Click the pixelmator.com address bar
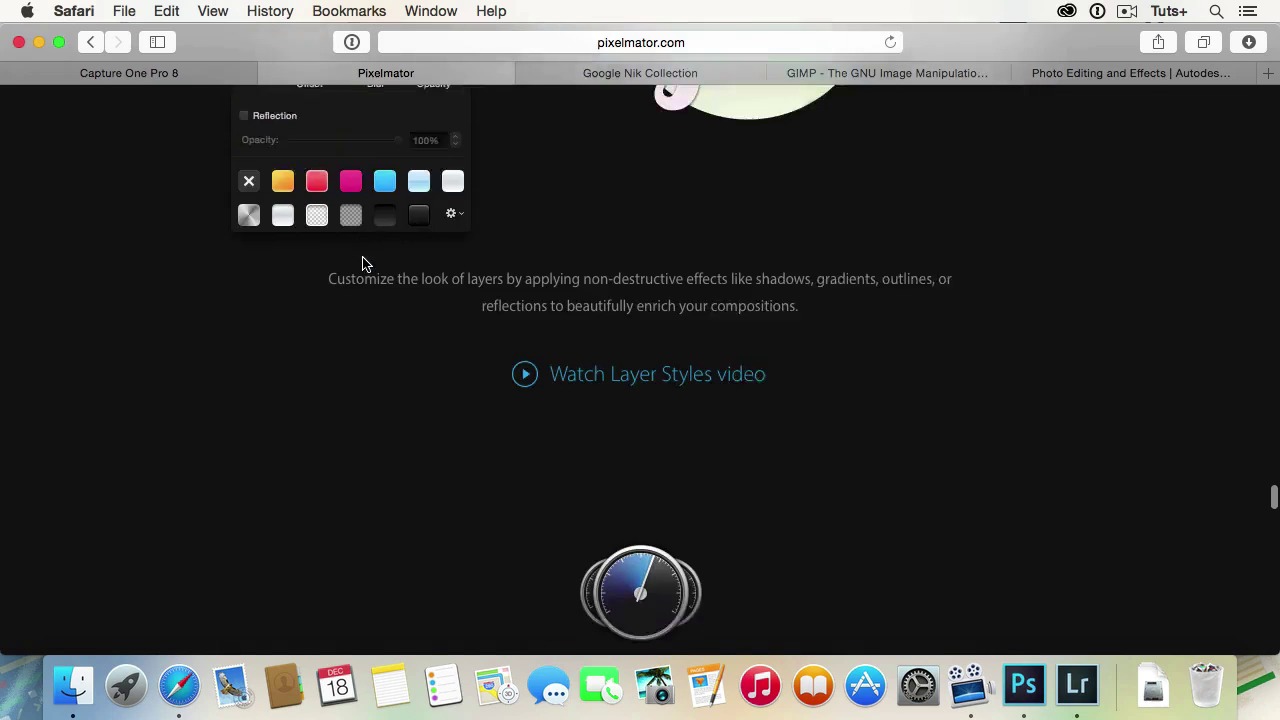The image size is (1280, 720). click(x=640, y=42)
